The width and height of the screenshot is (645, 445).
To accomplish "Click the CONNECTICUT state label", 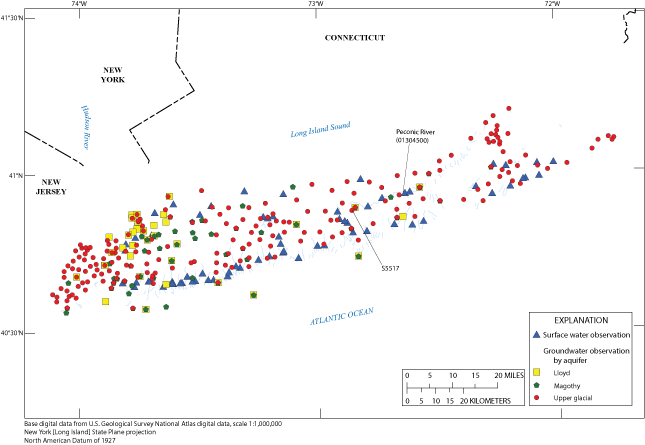I will (354, 37).
